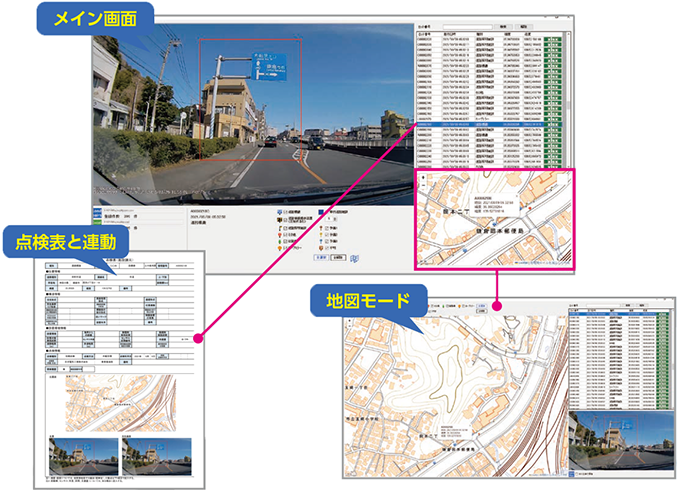Click the left photo on the inspection sheet
Screen dimensions: 679x492
pyautogui.click(x=82, y=455)
